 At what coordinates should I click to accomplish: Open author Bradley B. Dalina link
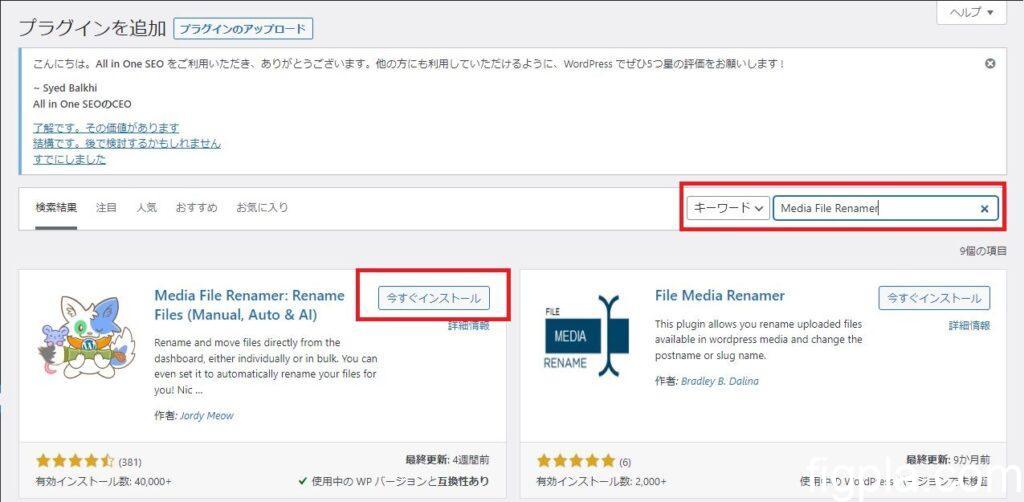click(x=720, y=381)
